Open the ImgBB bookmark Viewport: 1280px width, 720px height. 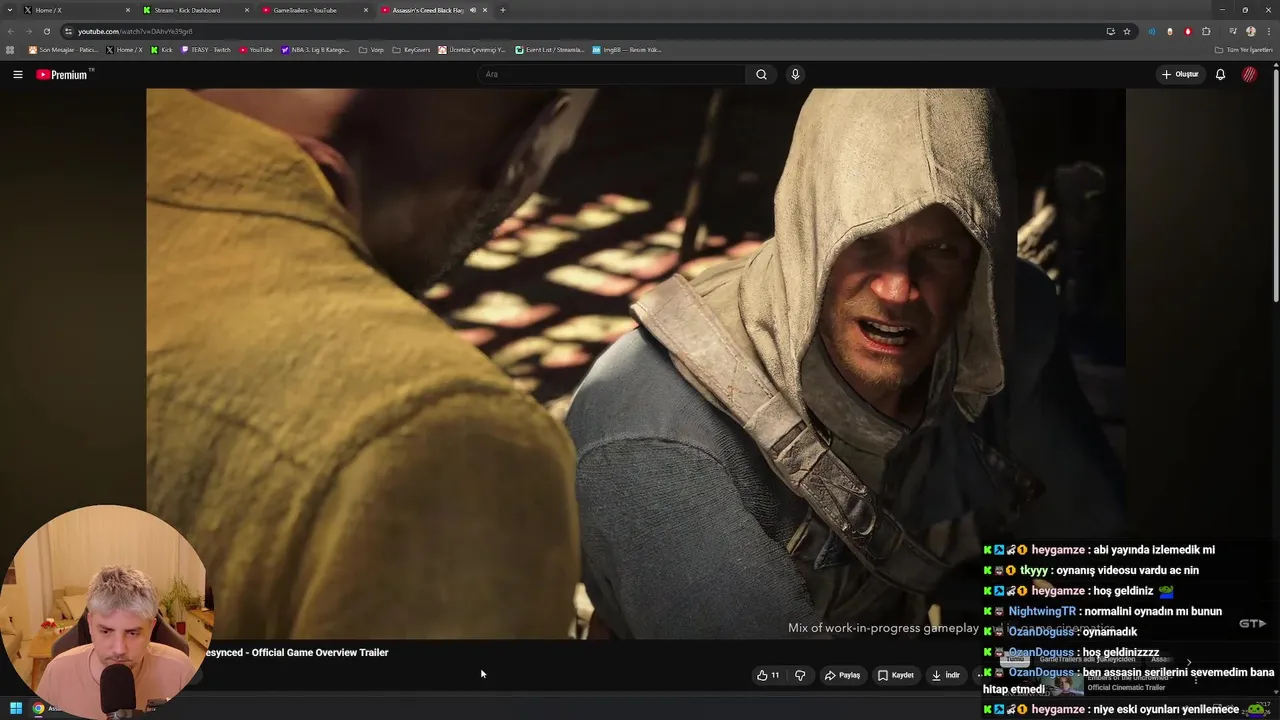tap(626, 49)
